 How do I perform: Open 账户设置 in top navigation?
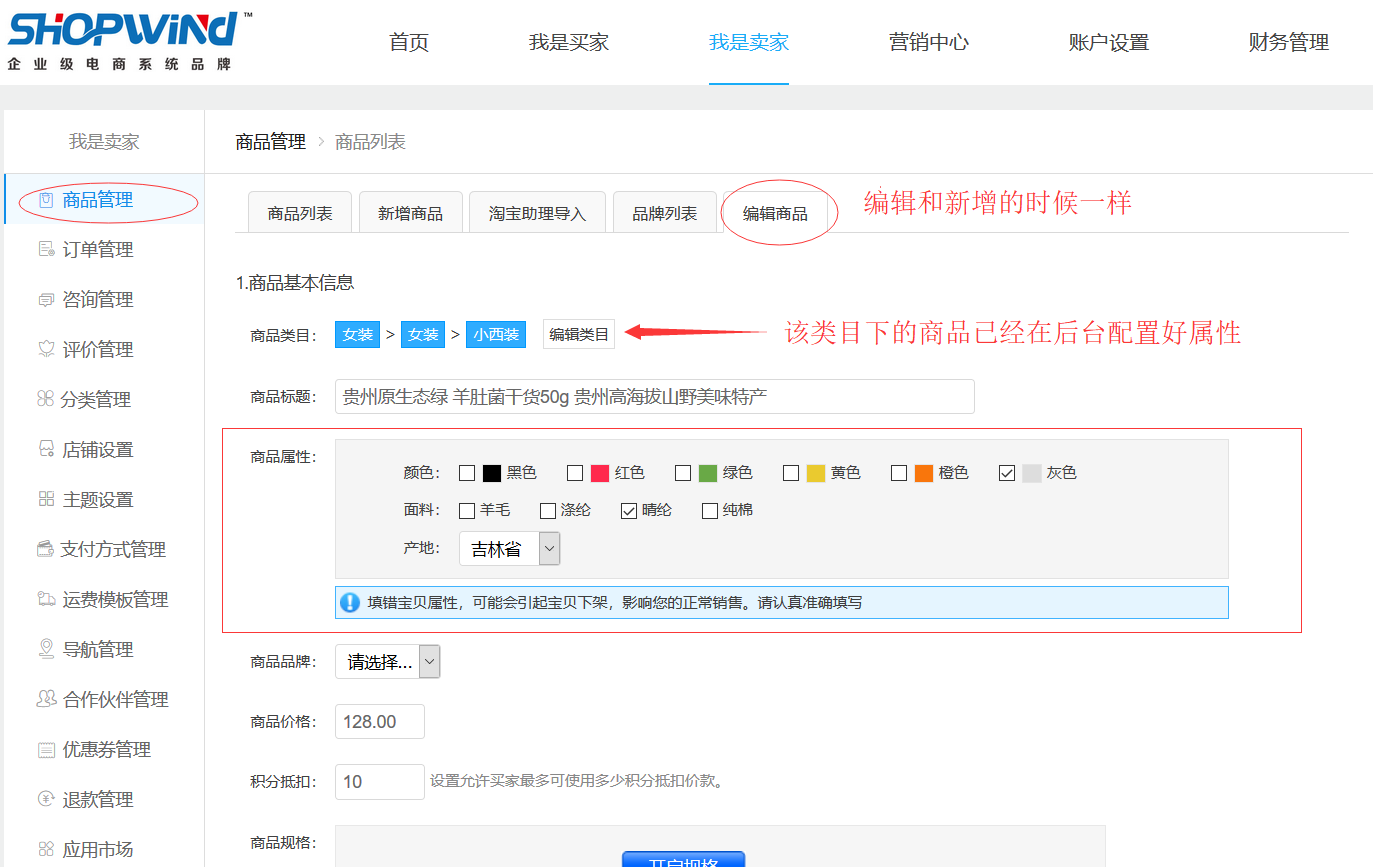tap(1109, 42)
